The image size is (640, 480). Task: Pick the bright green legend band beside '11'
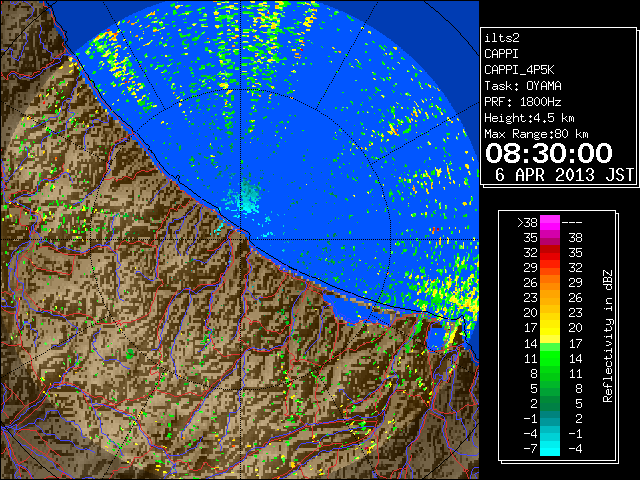550,358
